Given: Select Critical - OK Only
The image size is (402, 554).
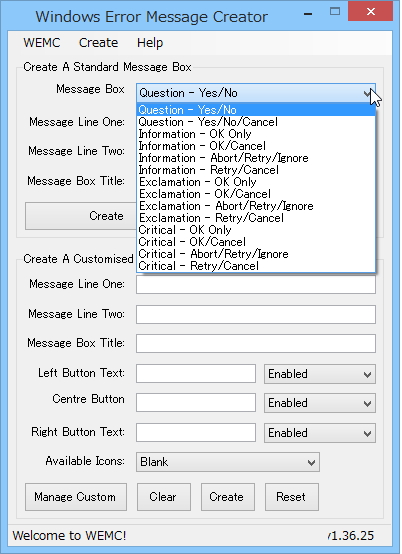Looking at the screenshot, I should pos(256,230).
